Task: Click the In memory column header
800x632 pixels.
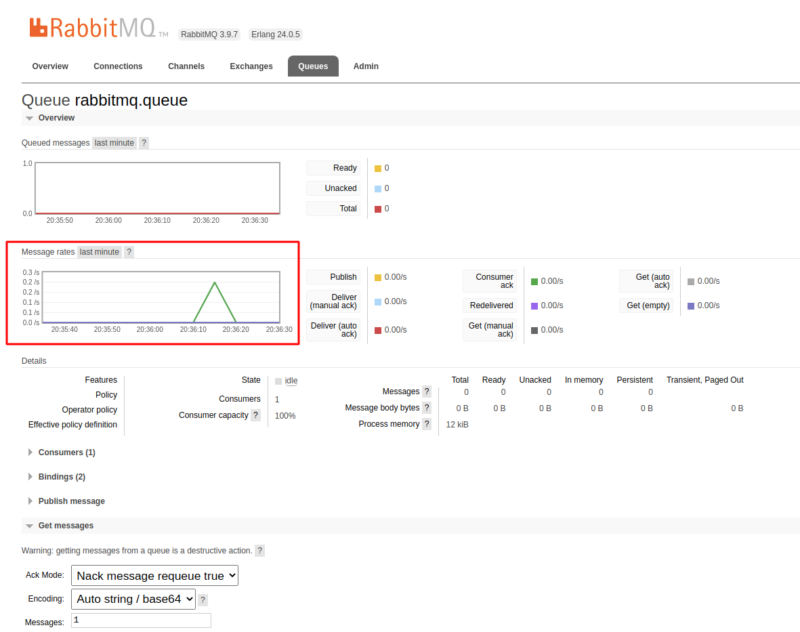Action: click(x=584, y=380)
